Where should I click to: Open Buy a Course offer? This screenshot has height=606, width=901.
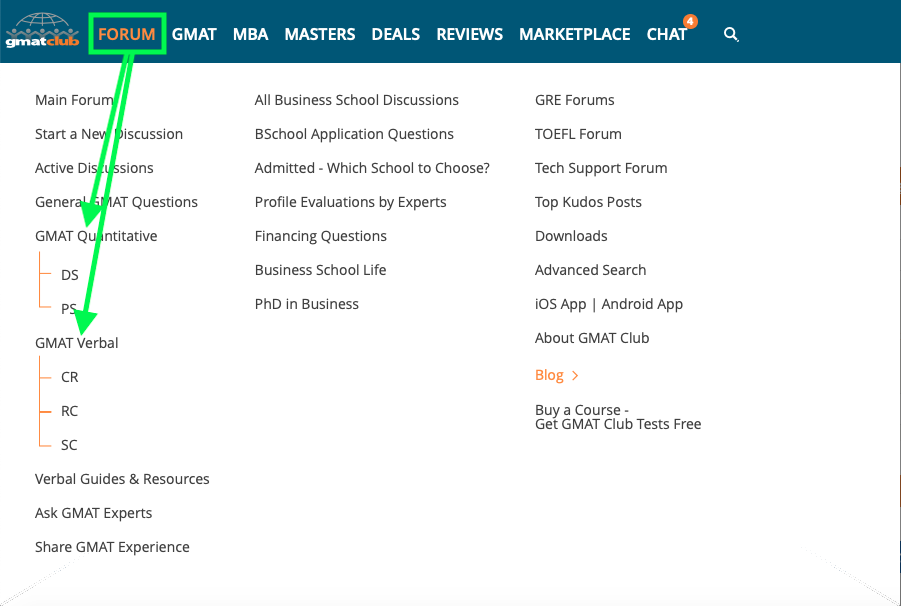click(x=617, y=417)
